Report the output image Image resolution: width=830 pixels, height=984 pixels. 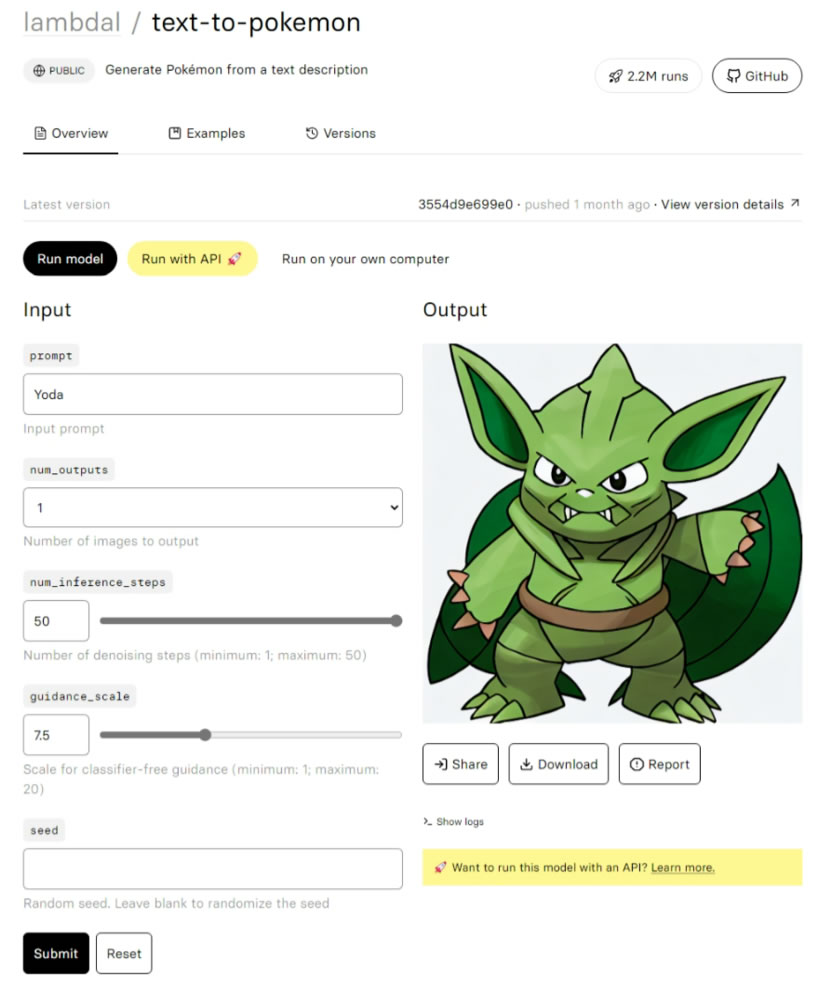[659, 764]
